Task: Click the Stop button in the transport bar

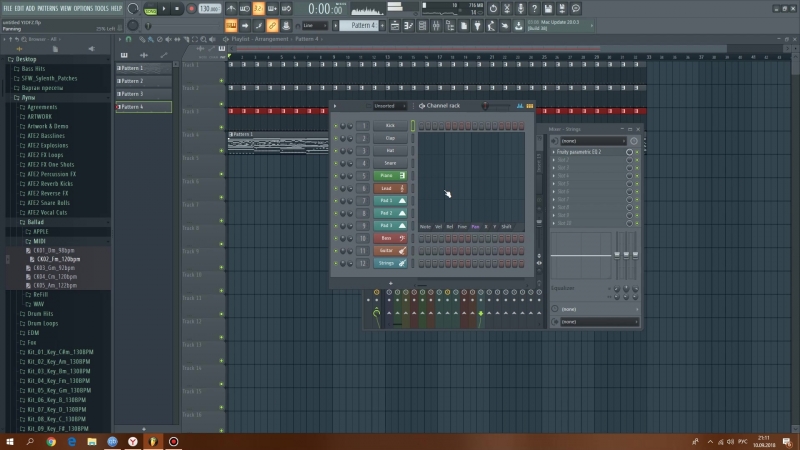Action: point(177,9)
